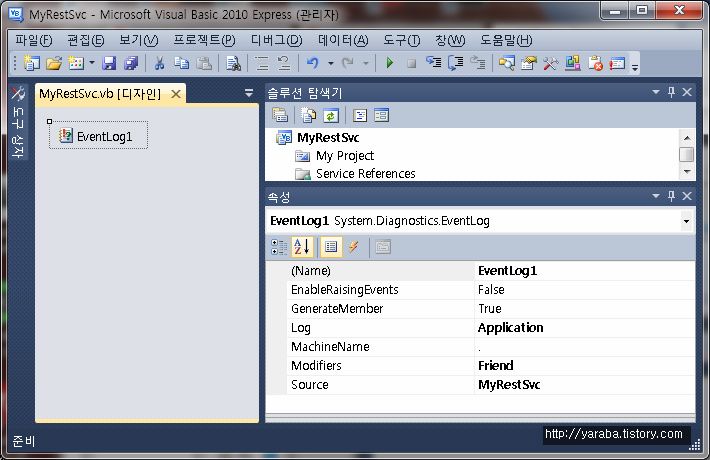Image resolution: width=710 pixels, height=460 pixels.
Task: Open the Object Browser toolbar icon
Action: pos(573,63)
